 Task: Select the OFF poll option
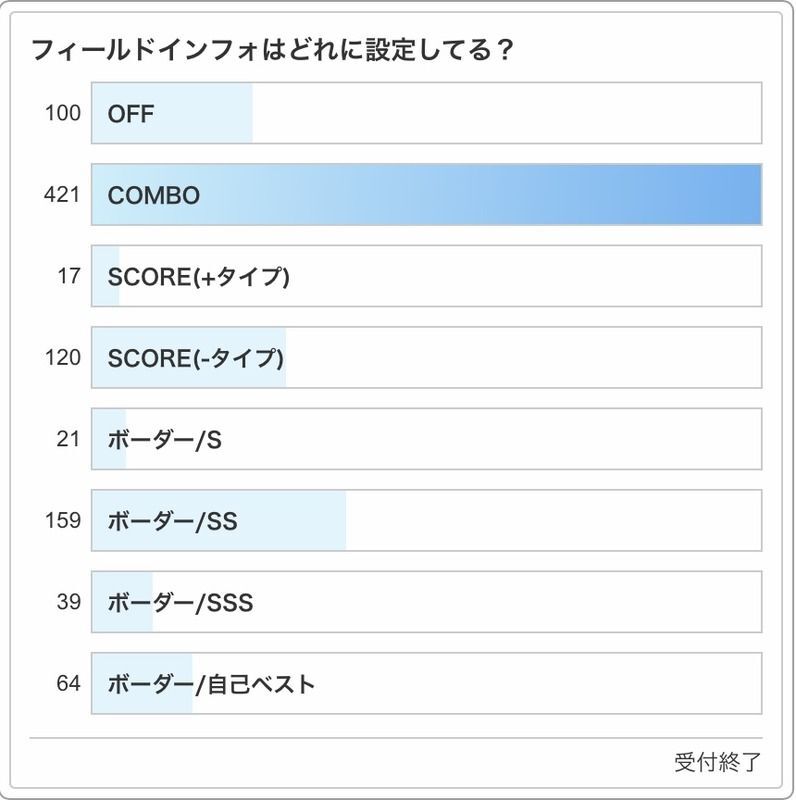131,113
